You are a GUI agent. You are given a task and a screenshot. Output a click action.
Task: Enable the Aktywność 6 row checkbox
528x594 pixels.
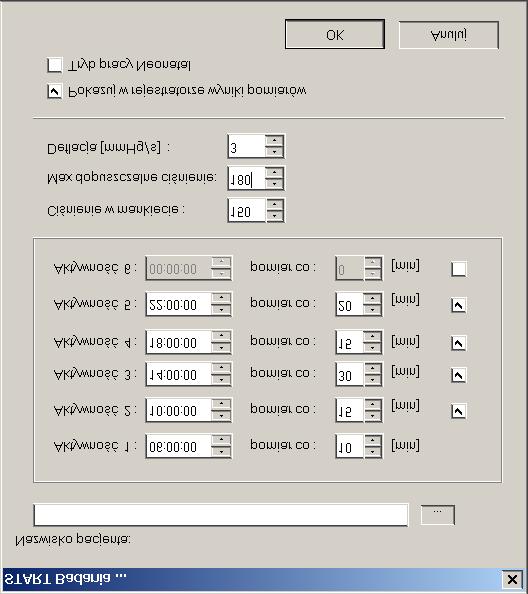459,269
